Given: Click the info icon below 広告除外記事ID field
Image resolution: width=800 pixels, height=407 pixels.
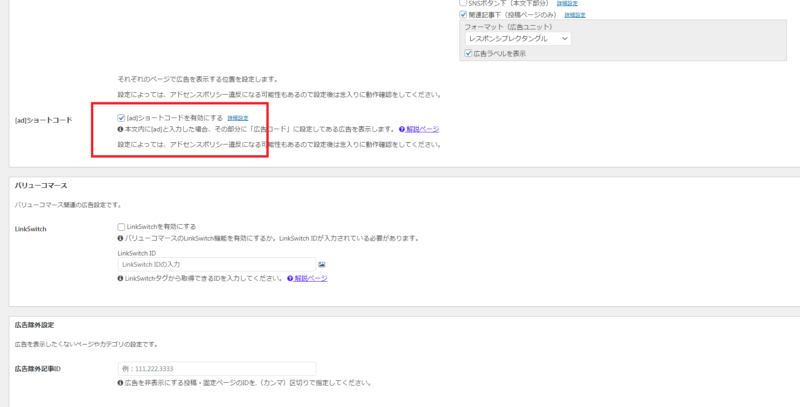Looking at the screenshot, I should coord(120,383).
